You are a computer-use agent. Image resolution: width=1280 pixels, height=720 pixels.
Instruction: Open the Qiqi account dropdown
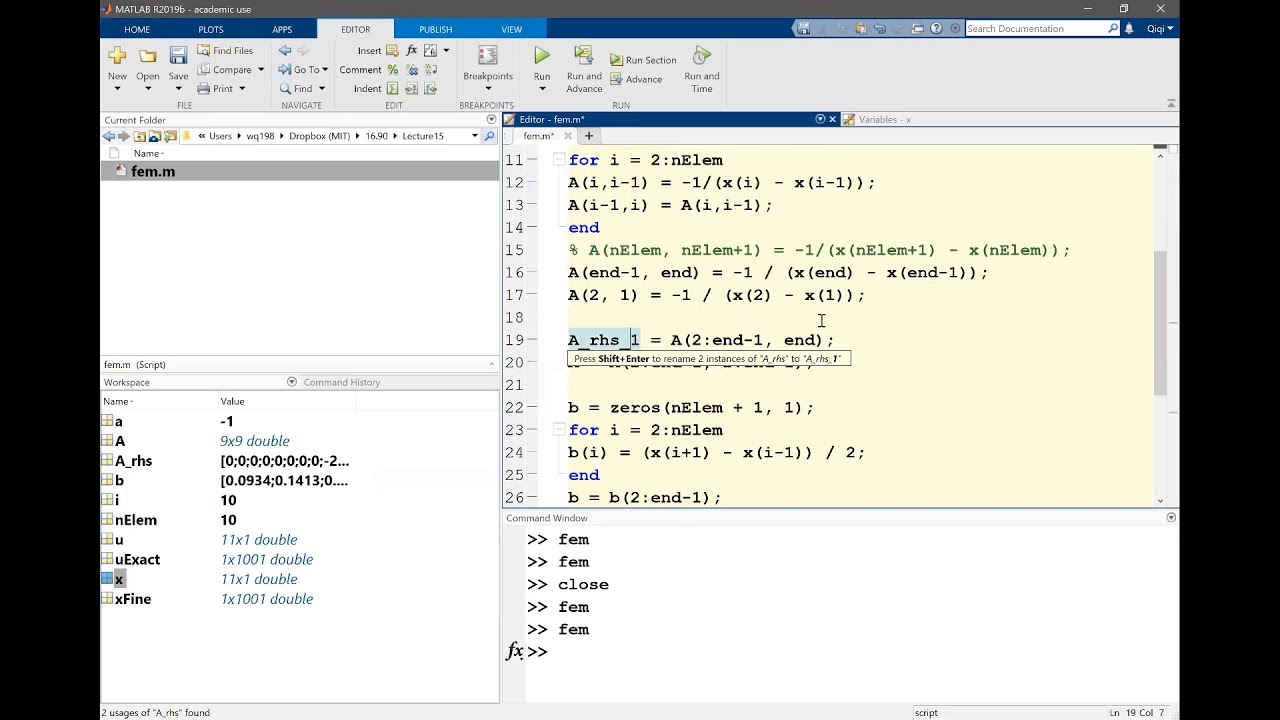[1160, 29]
